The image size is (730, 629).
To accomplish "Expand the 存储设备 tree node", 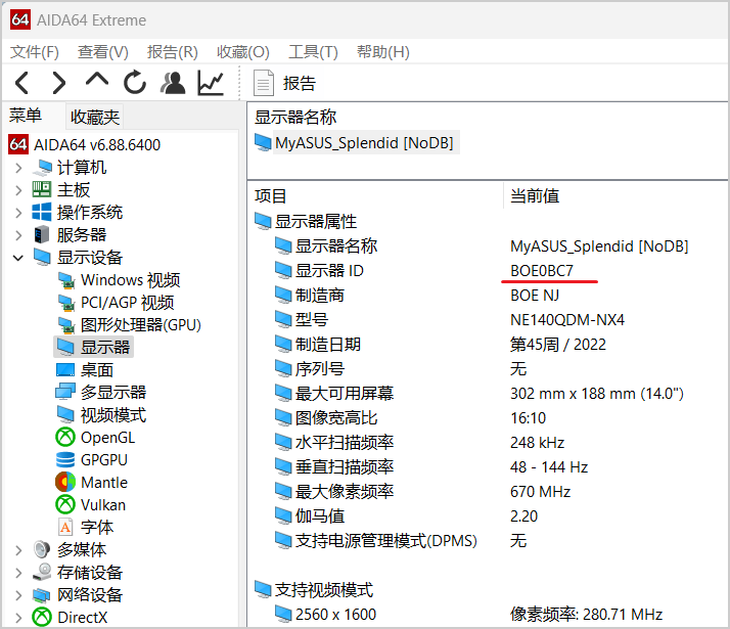I will [18, 573].
